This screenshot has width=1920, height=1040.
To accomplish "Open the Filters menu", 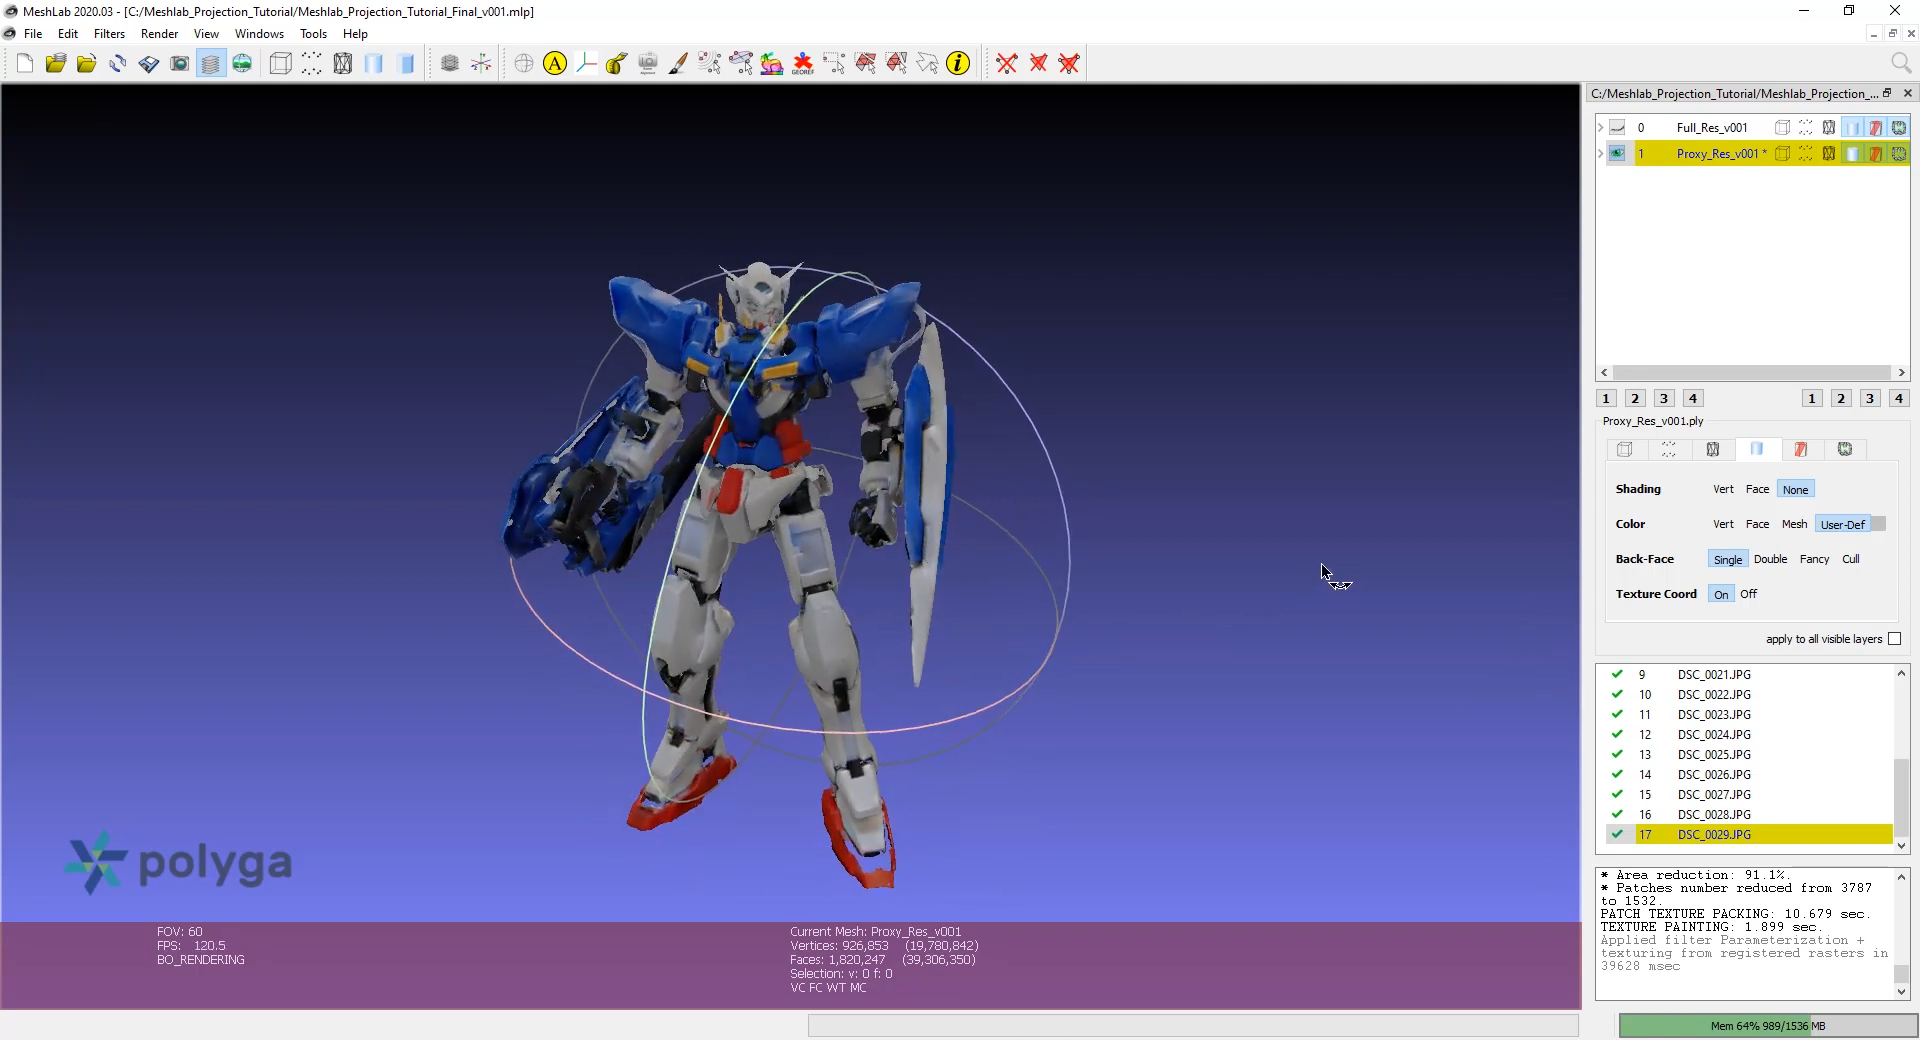I will click(109, 33).
